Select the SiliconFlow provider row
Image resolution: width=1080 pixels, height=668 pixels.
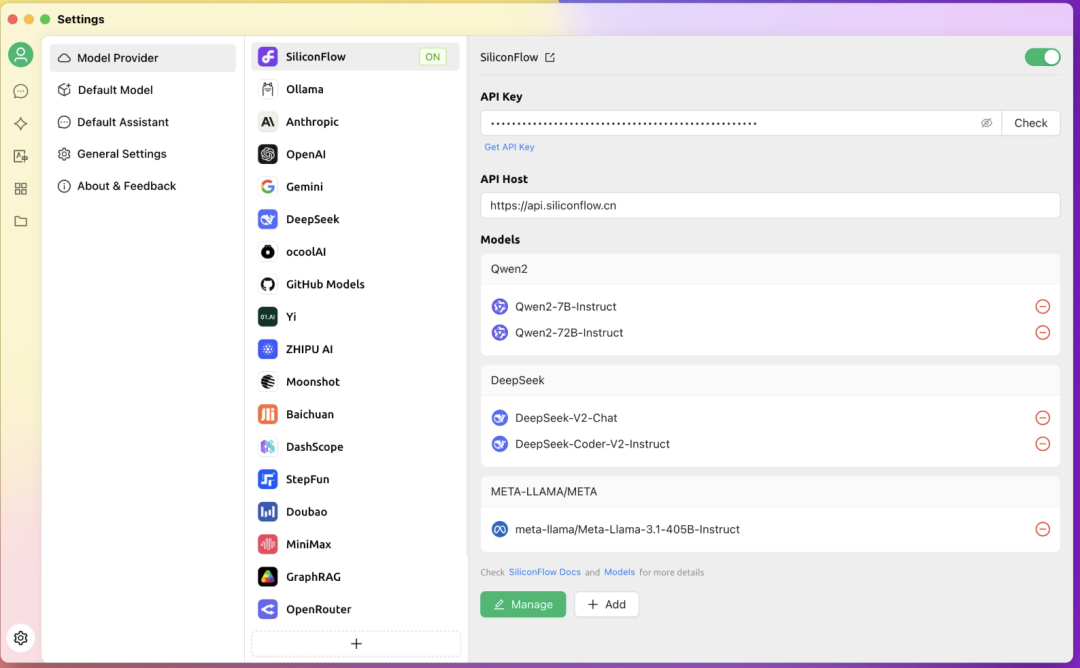pos(355,56)
